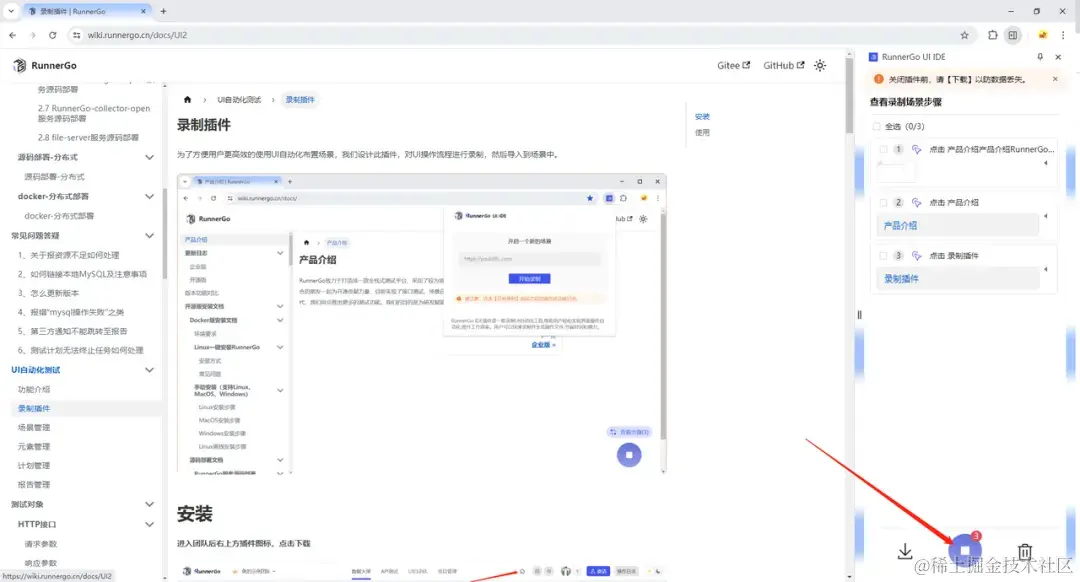Open 报告管理 in the sidebar
Image resolution: width=1080 pixels, height=582 pixels.
(34, 485)
